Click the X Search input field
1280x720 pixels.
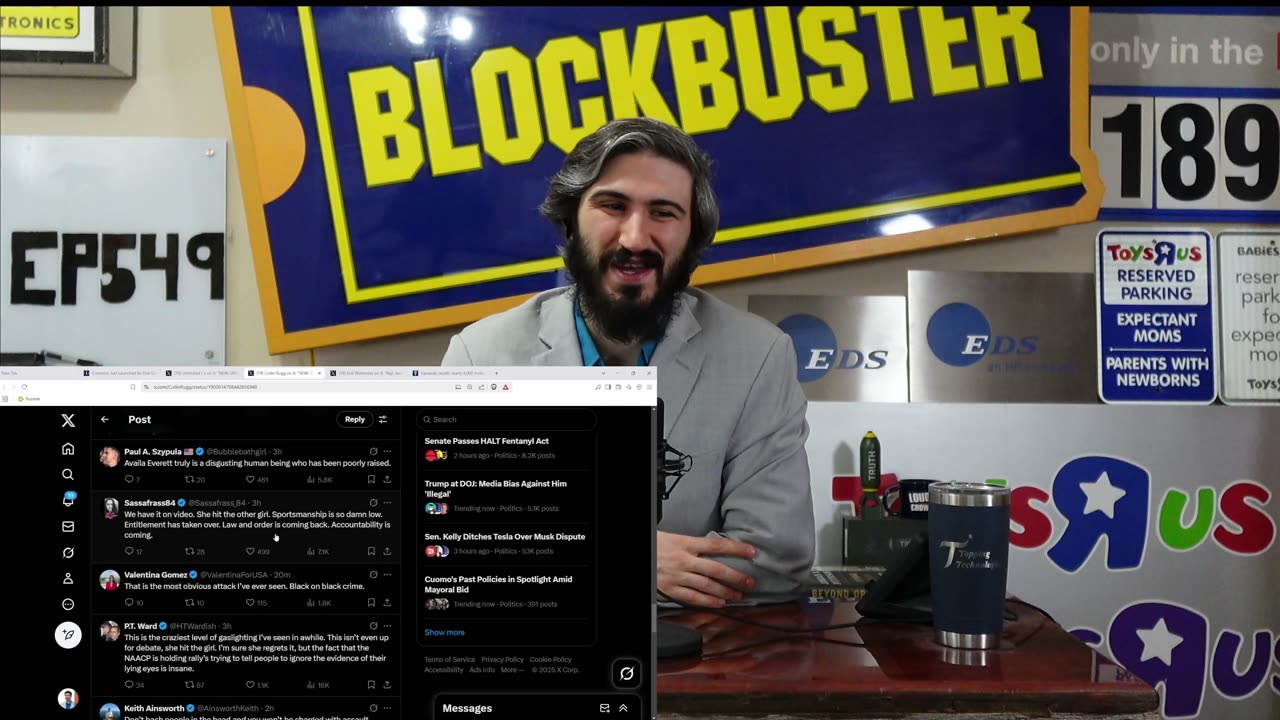pos(506,419)
